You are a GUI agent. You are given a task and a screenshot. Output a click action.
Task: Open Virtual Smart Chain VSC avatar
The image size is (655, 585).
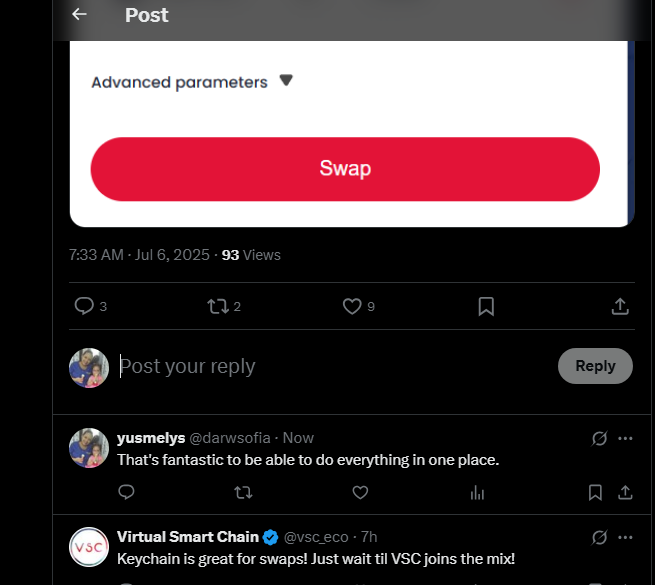click(89, 547)
